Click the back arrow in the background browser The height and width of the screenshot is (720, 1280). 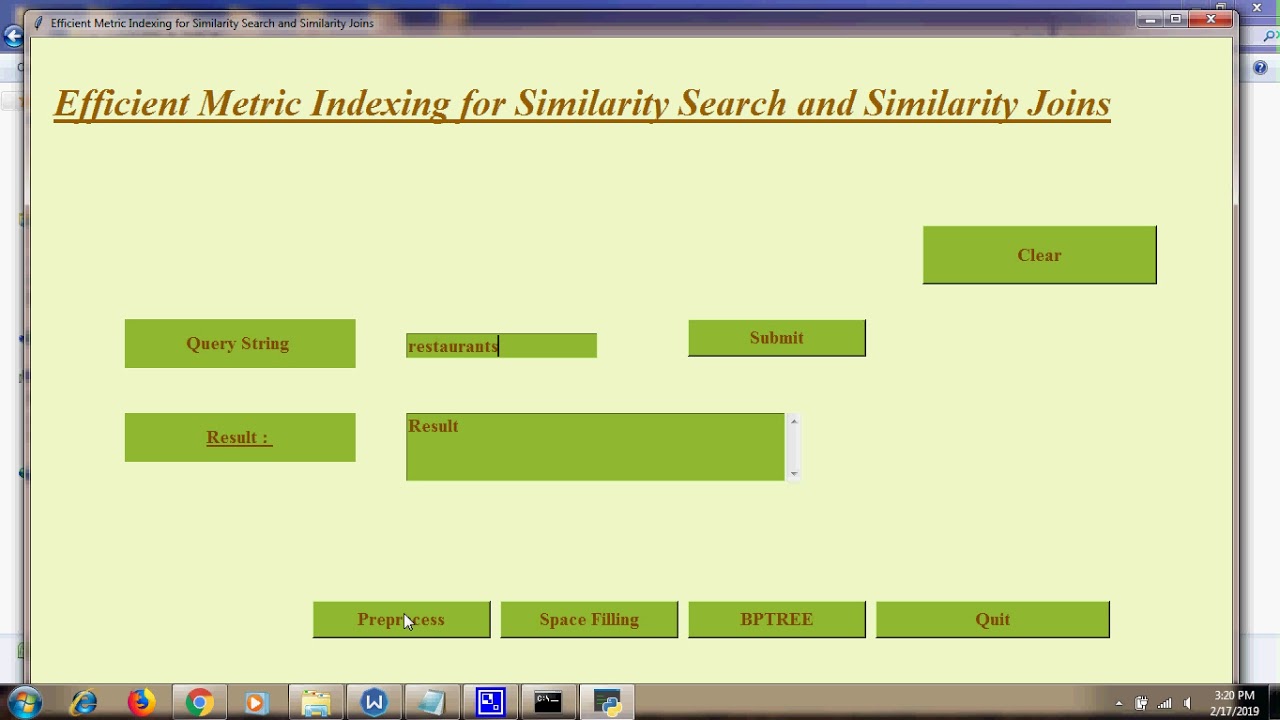click(x=12, y=37)
